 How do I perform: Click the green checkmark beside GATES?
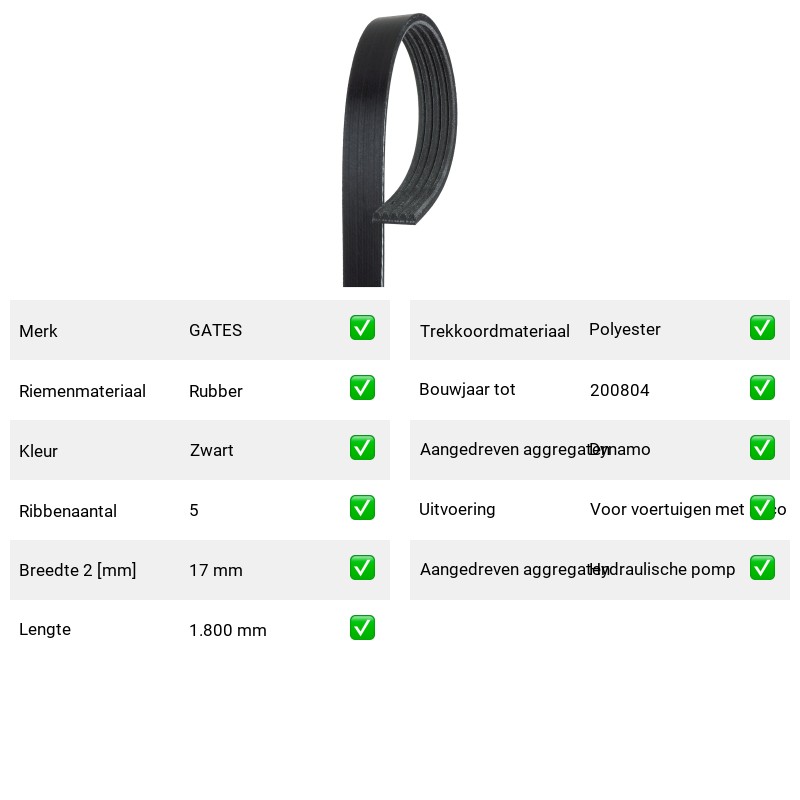click(x=362, y=328)
